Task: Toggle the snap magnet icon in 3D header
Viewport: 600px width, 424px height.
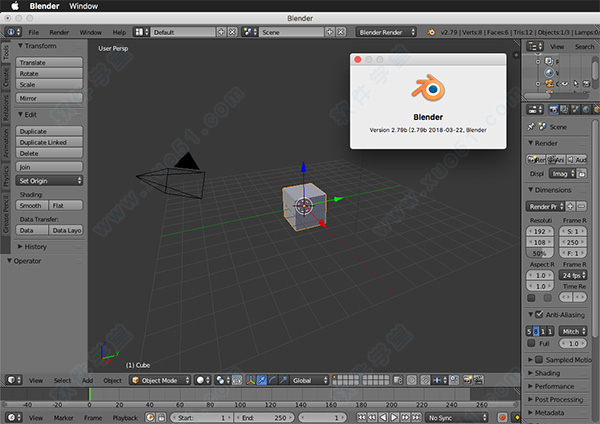Action: point(425,380)
